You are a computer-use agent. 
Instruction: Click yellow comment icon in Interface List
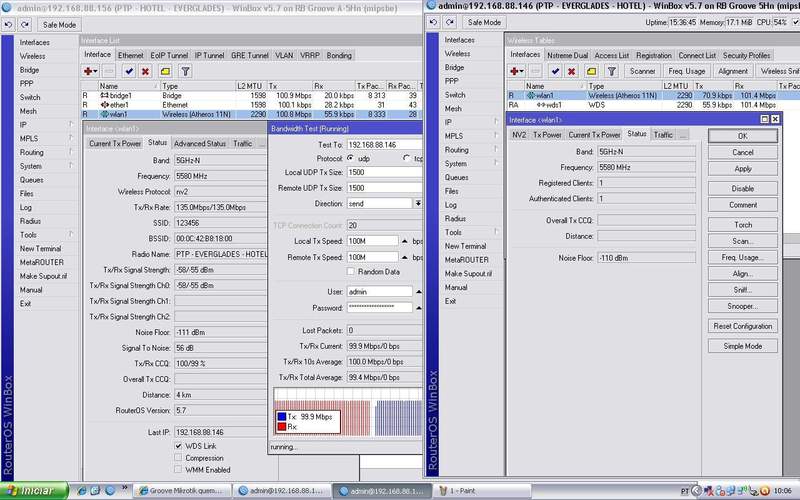(x=165, y=71)
